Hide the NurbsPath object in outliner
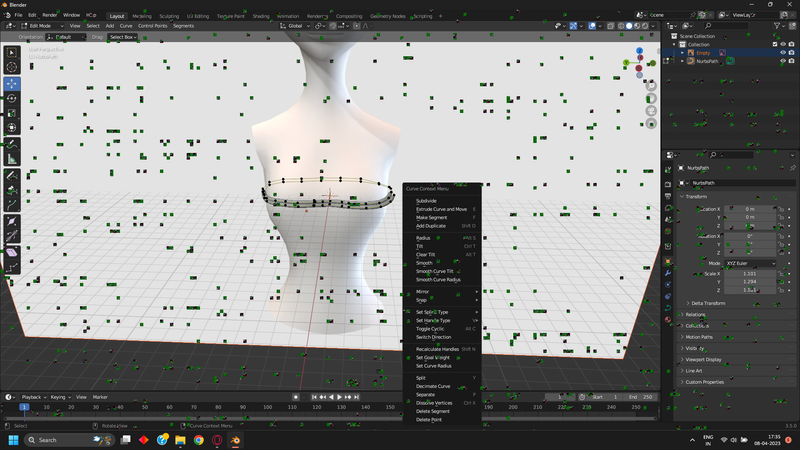Viewport: 800px width, 450px height. (x=783, y=61)
